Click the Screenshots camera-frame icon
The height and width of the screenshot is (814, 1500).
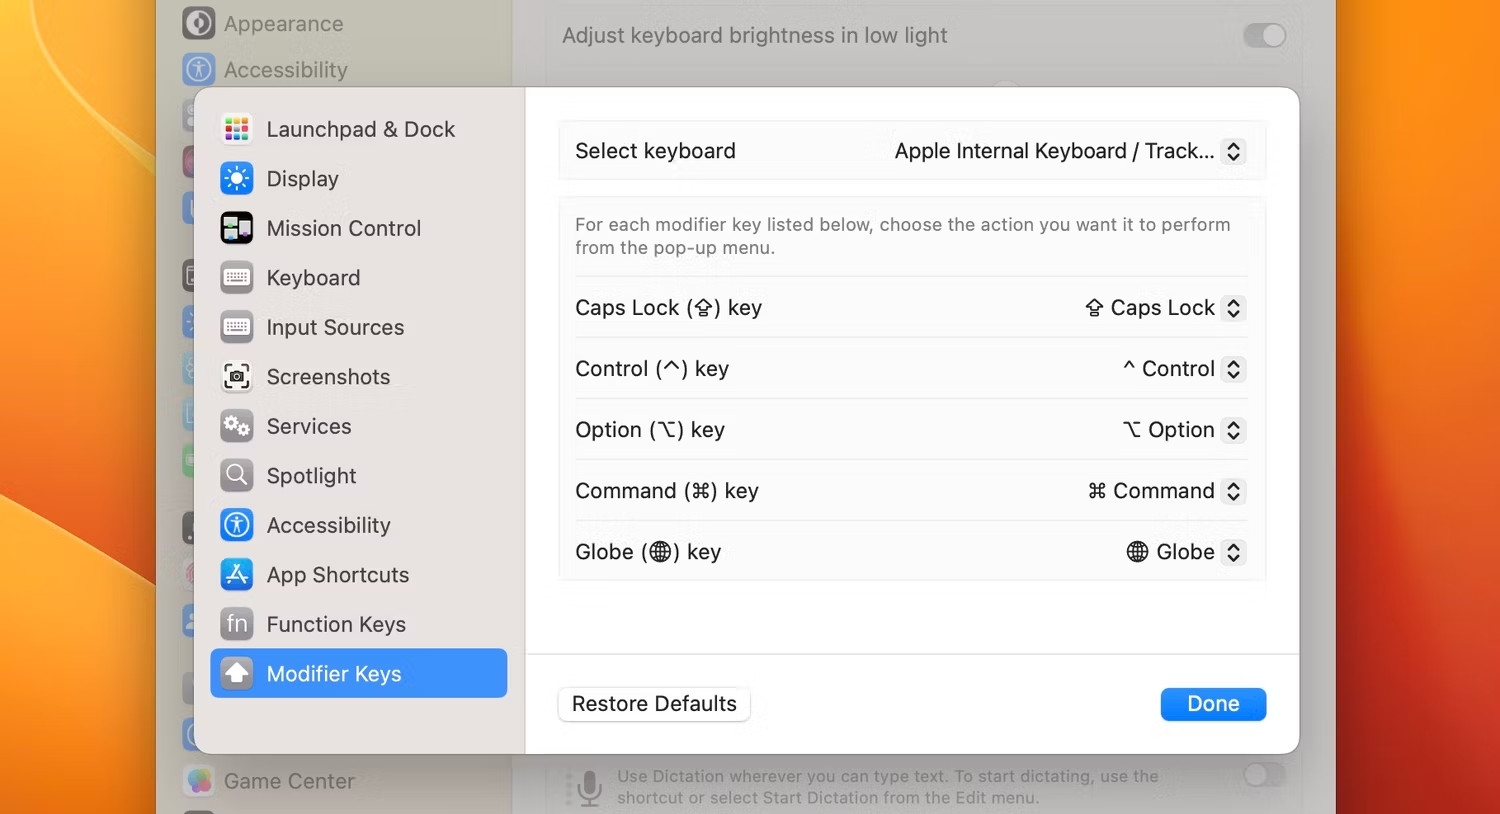point(237,377)
